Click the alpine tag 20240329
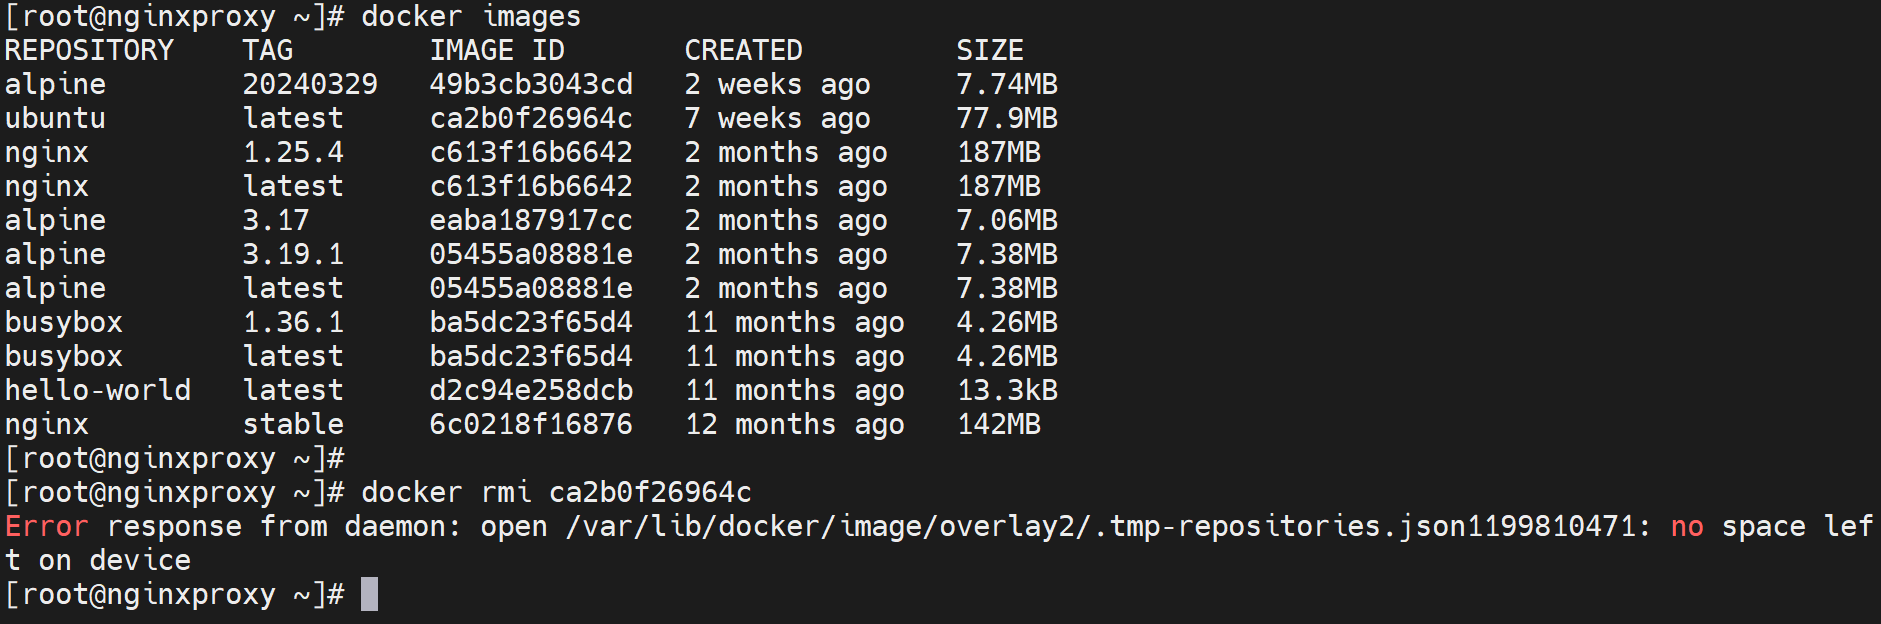The image size is (1881, 624). (x=310, y=84)
